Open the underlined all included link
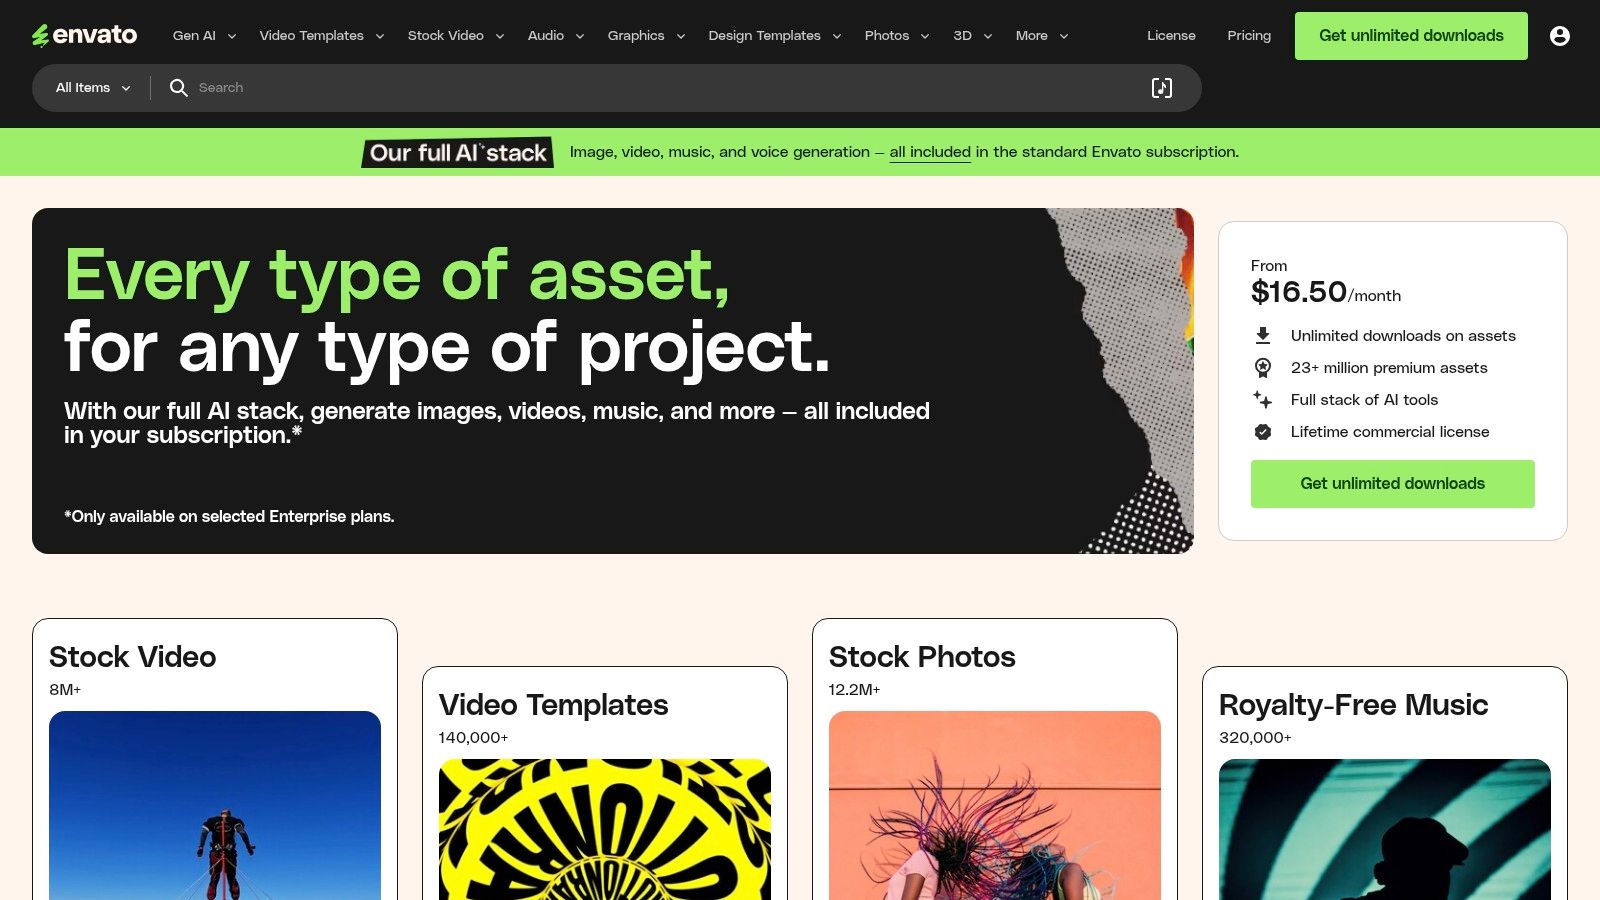Screen dimensions: 1600x900 (x=930, y=152)
